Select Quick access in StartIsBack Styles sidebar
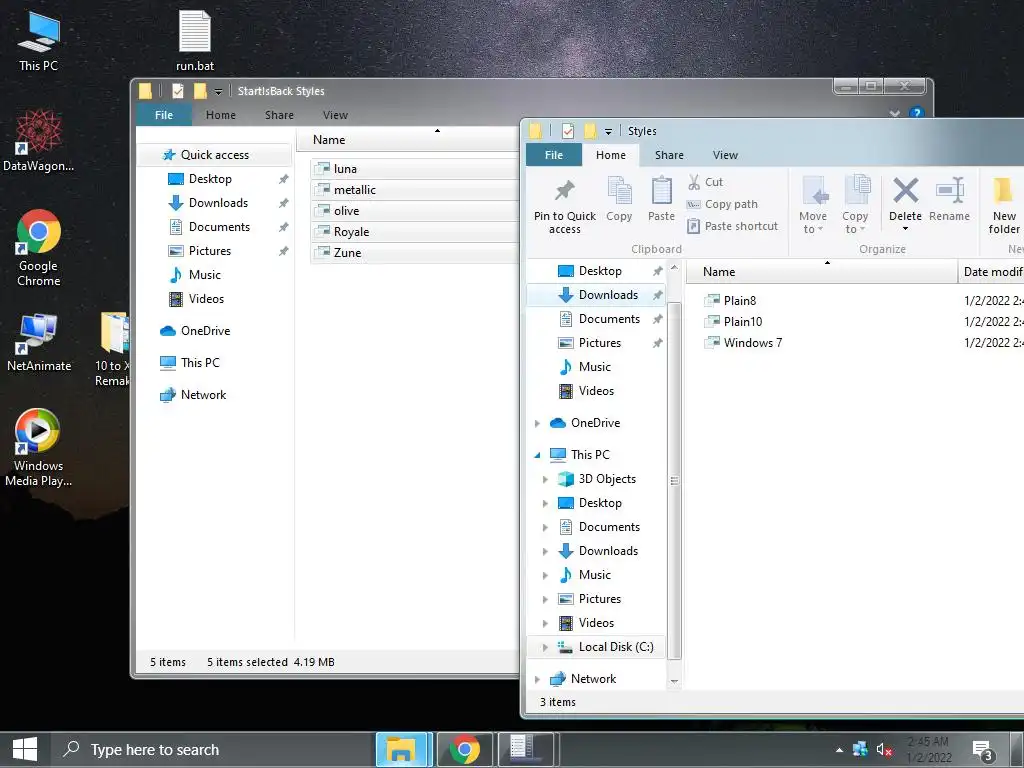 pyautogui.click(x=215, y=155)
